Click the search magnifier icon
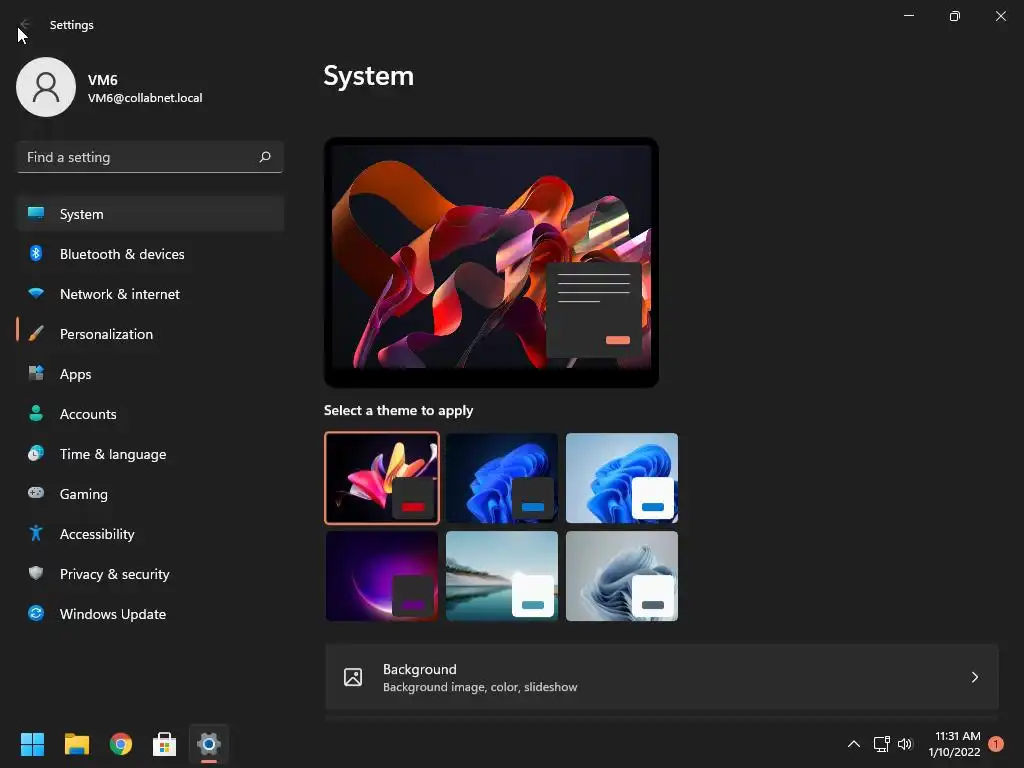Screen dimensions: 1024x768 point(264,157)
